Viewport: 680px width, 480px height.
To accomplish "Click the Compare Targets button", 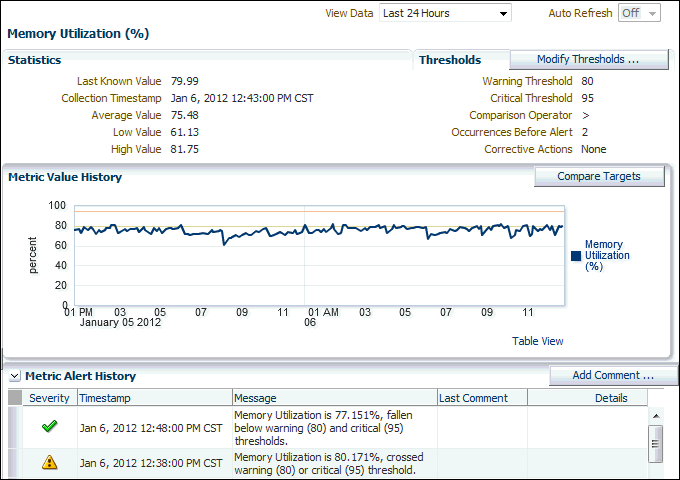I will [599, 177].
